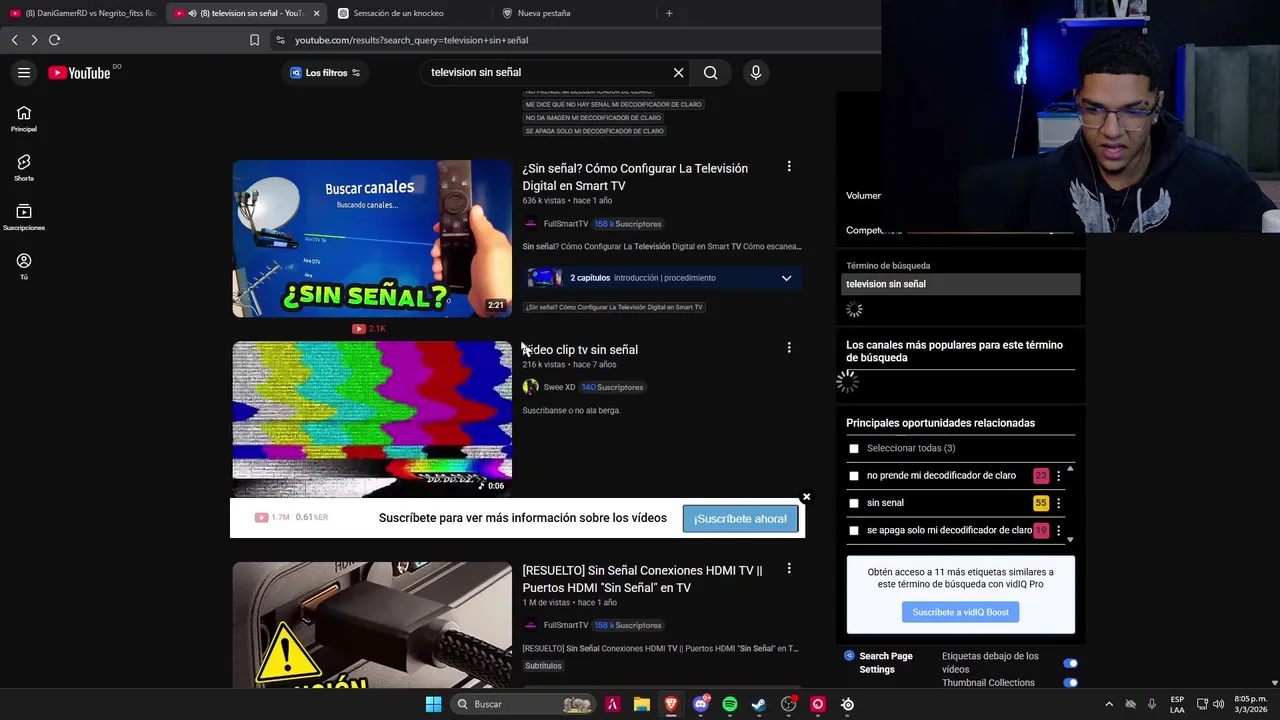The width and height of the screenshot is (1280, 720).
Task: Click the browser address bar URL
Action: pos(411,40)
